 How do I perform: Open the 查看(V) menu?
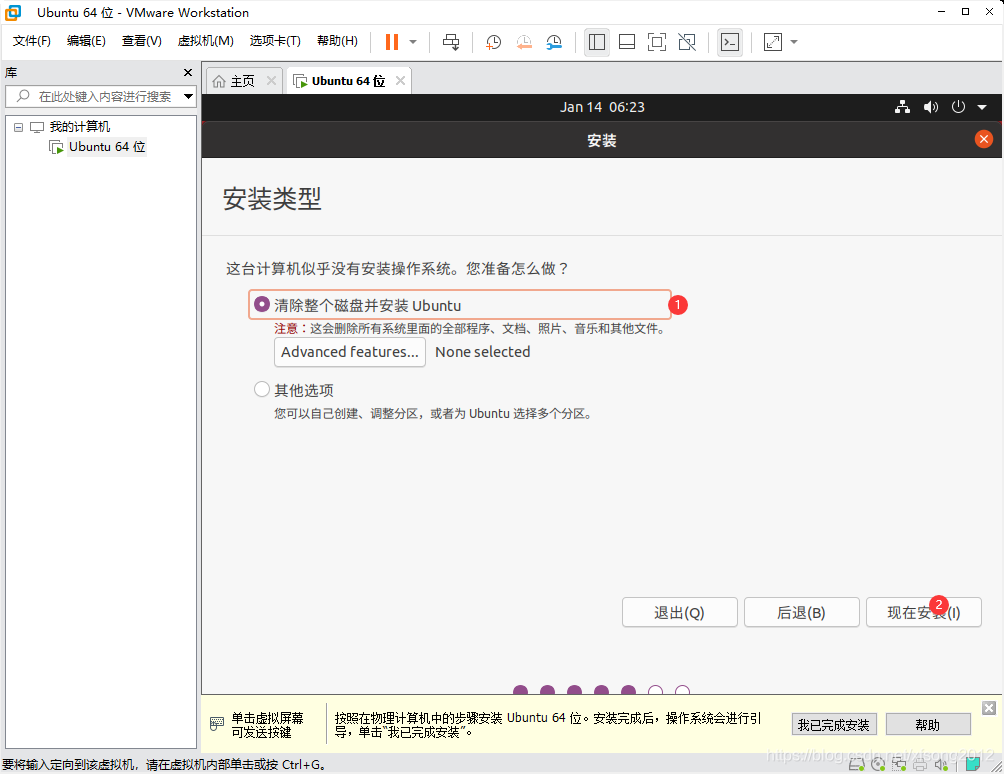[x=142, y=41]
